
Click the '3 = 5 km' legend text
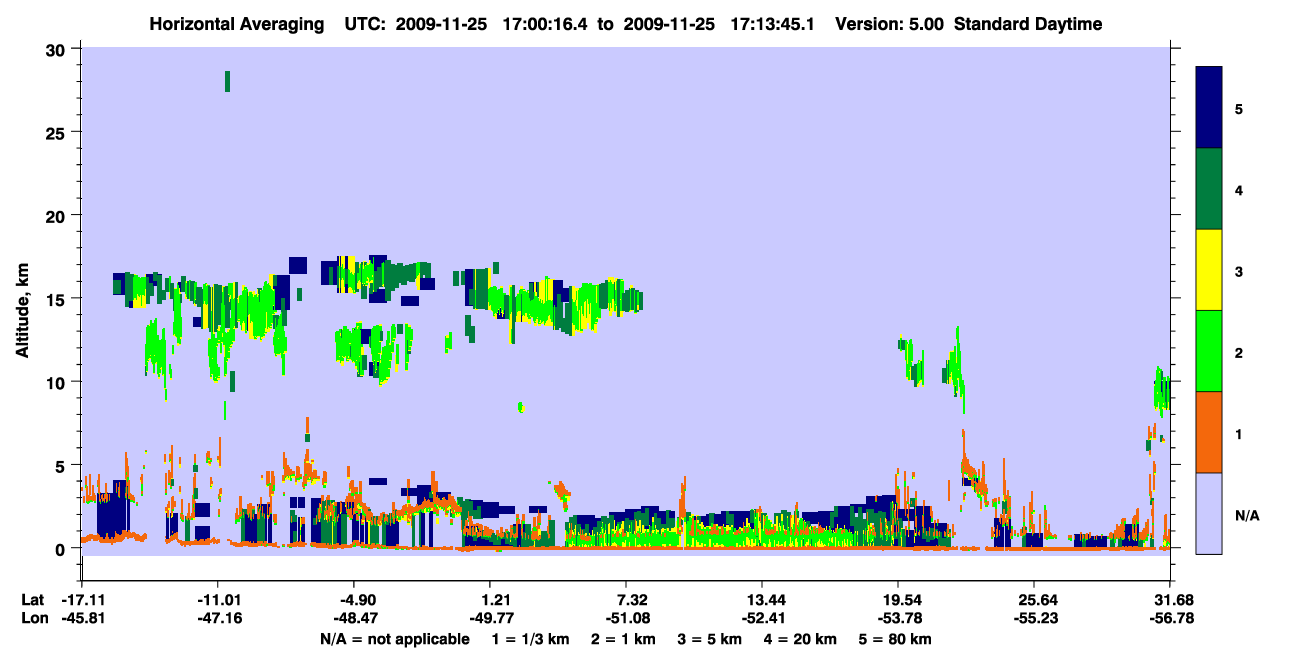tap(709, 638)
